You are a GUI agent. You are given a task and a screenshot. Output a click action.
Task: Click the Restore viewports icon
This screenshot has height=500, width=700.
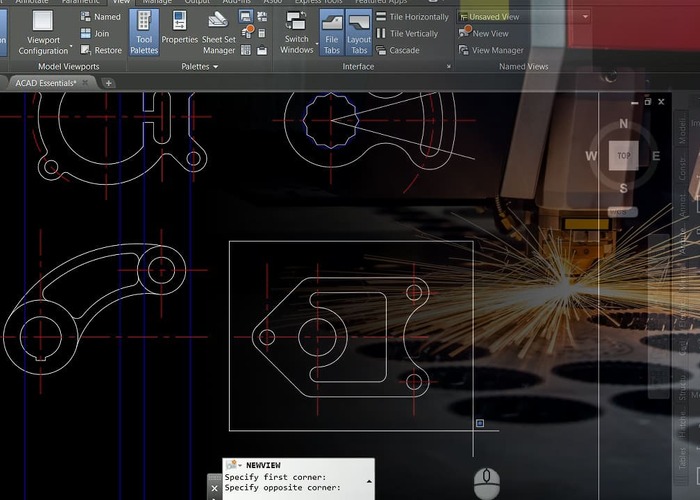point(85,50)
